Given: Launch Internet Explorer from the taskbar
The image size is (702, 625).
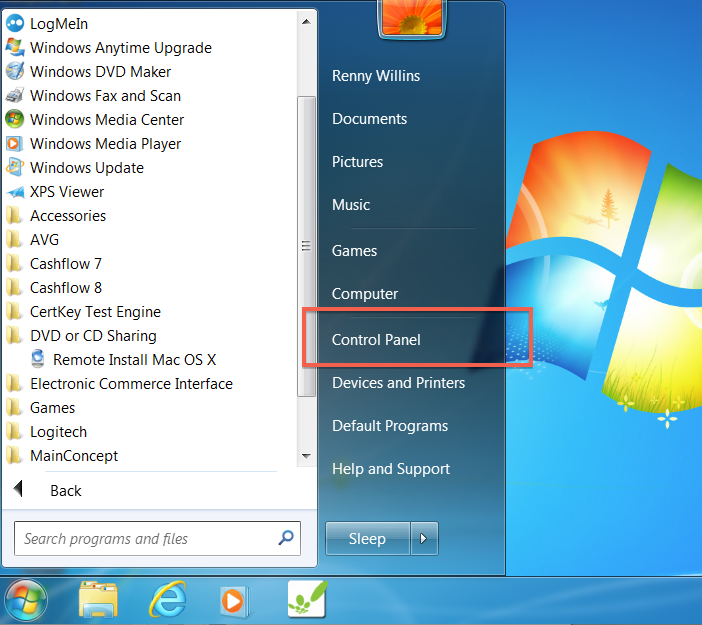Looking at the screenshot, I should (168, 599).
